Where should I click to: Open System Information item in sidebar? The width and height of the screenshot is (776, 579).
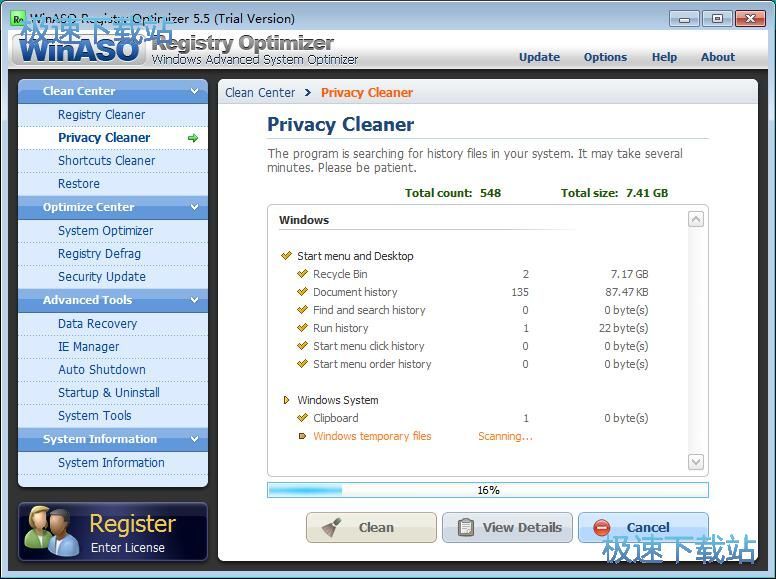pyautogui.click(x=113, y=463)
